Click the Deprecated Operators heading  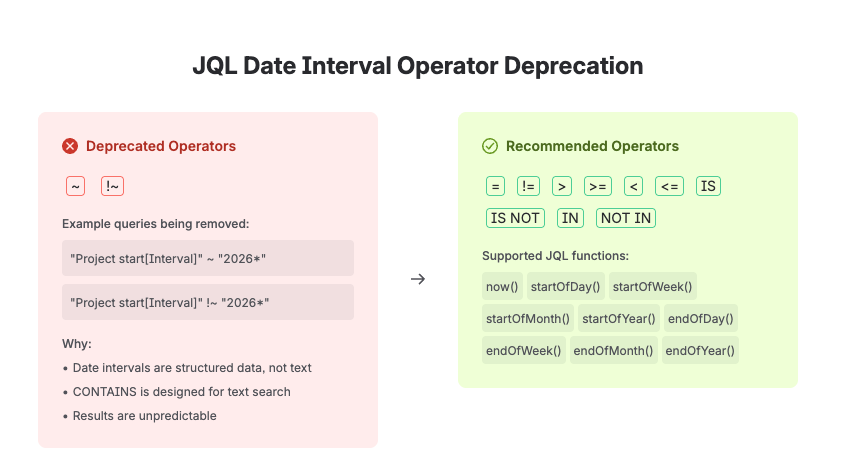click(x=161, y=146)
